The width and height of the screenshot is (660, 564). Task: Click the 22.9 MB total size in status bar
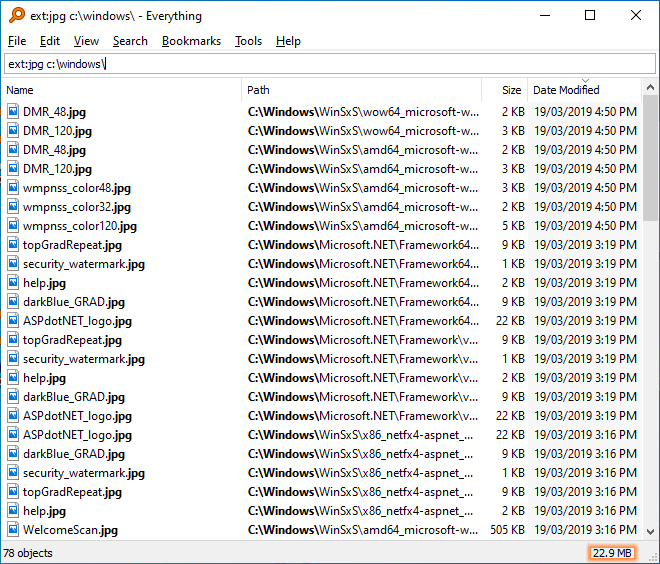coord(612,553)
